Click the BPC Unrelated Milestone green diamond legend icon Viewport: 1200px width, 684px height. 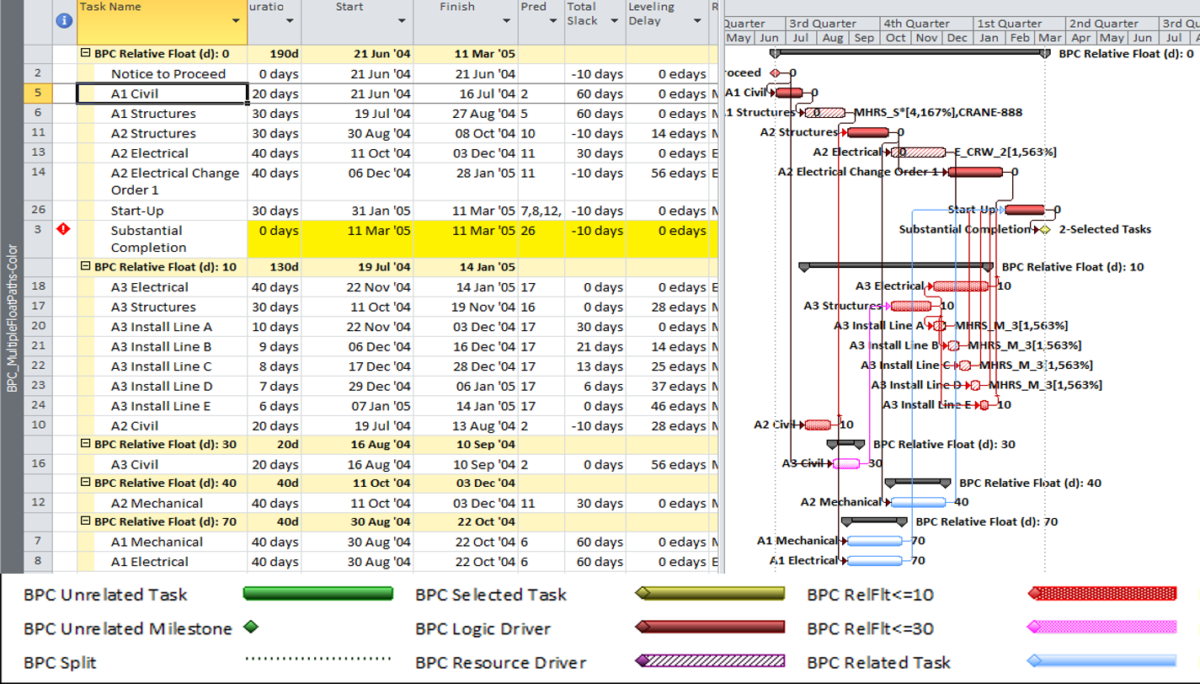[x=250, y=628]
